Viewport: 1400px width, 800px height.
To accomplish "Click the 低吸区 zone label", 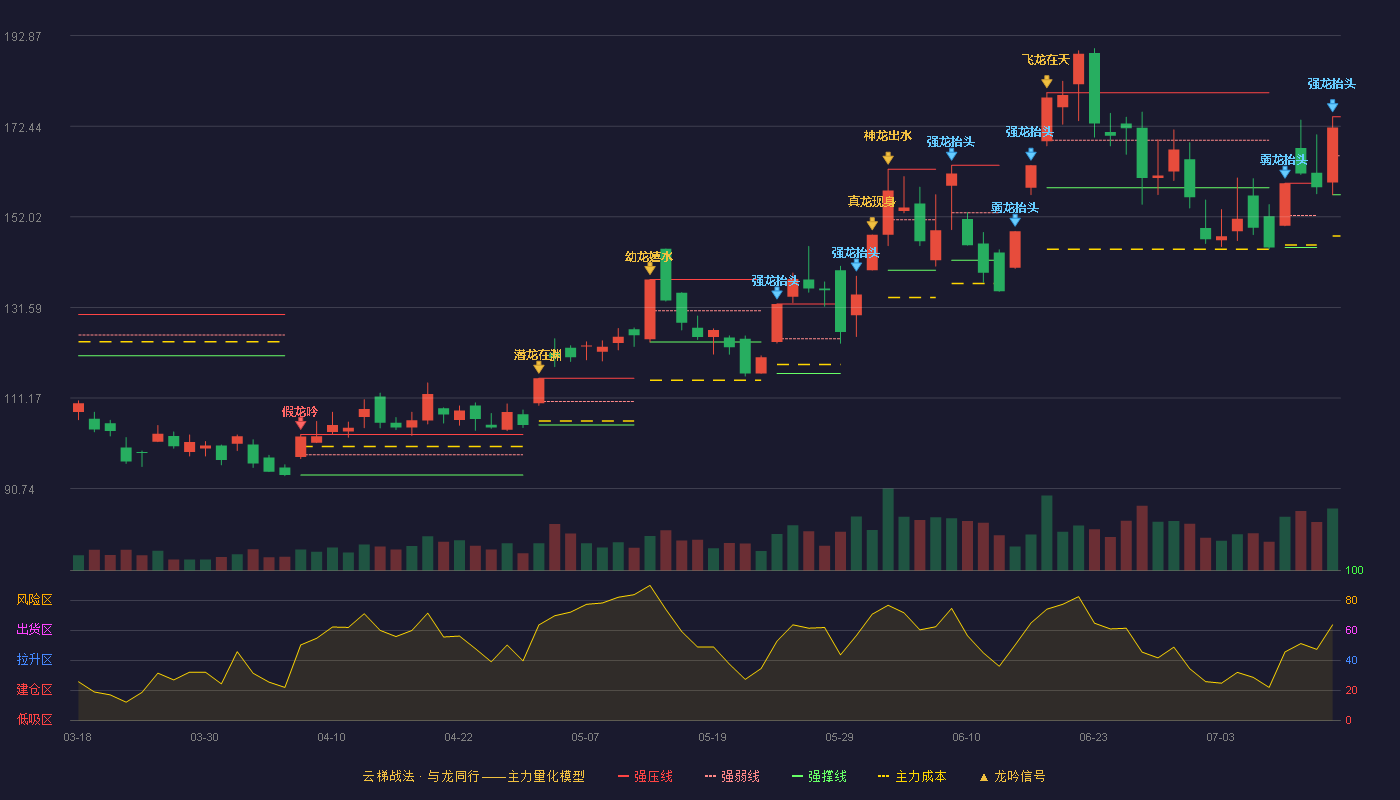I will pyautogui.click(x=34, y=720).
